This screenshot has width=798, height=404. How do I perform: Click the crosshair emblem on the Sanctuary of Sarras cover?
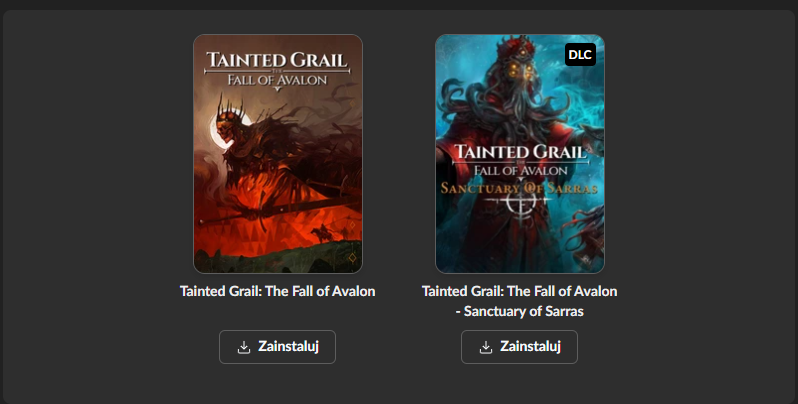[x=519, y=206]
